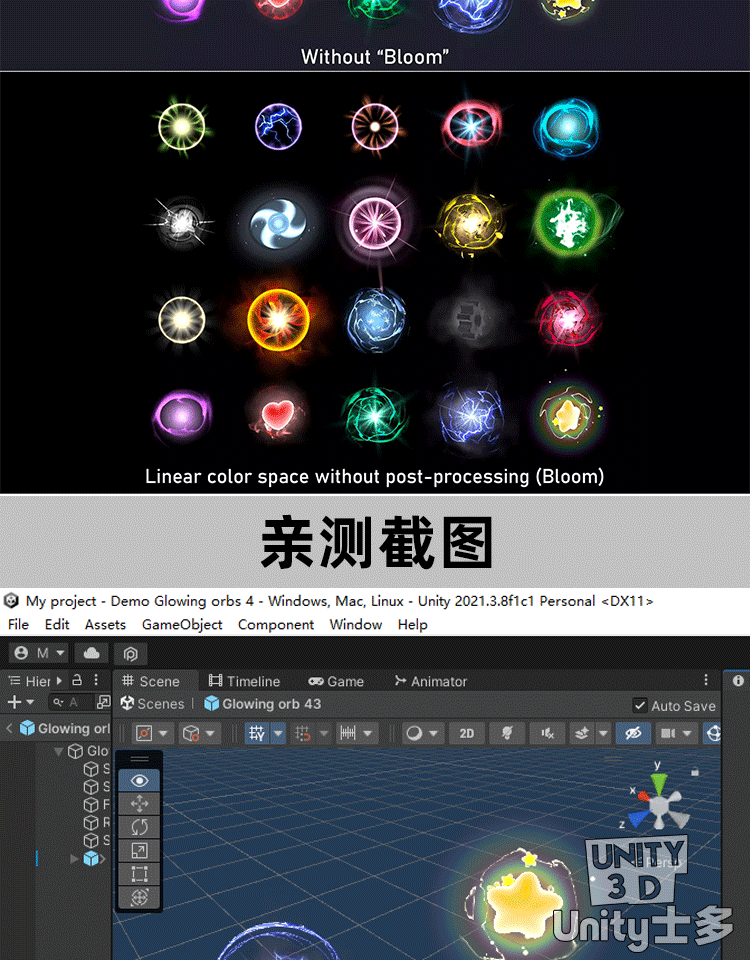Open the account dropdown in toolbar
Screen dimensions: 750x960
tap(39, 653)
